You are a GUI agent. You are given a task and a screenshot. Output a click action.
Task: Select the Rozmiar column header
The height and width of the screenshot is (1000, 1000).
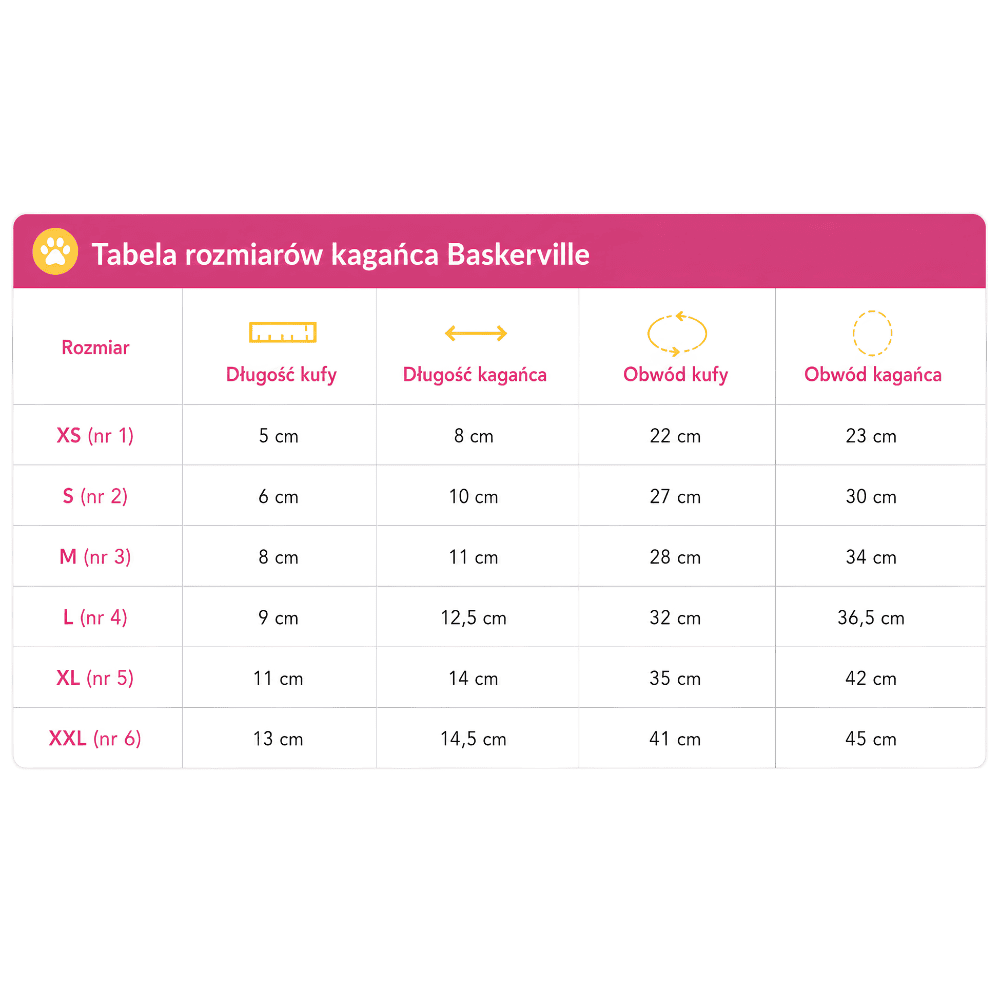tap(96, 348)
